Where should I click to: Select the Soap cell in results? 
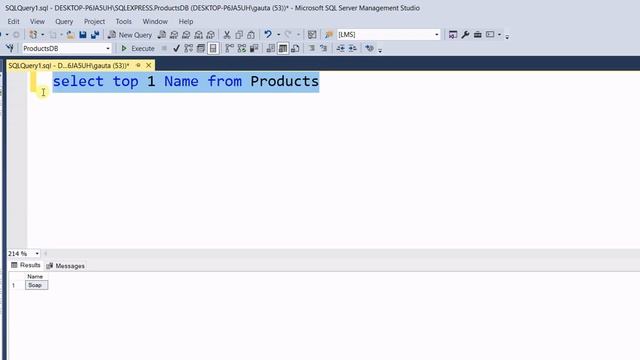[36, 285]
